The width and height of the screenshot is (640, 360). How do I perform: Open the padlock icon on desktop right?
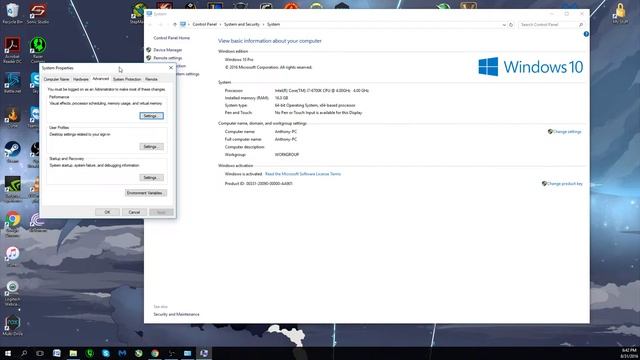click(620, 13)
